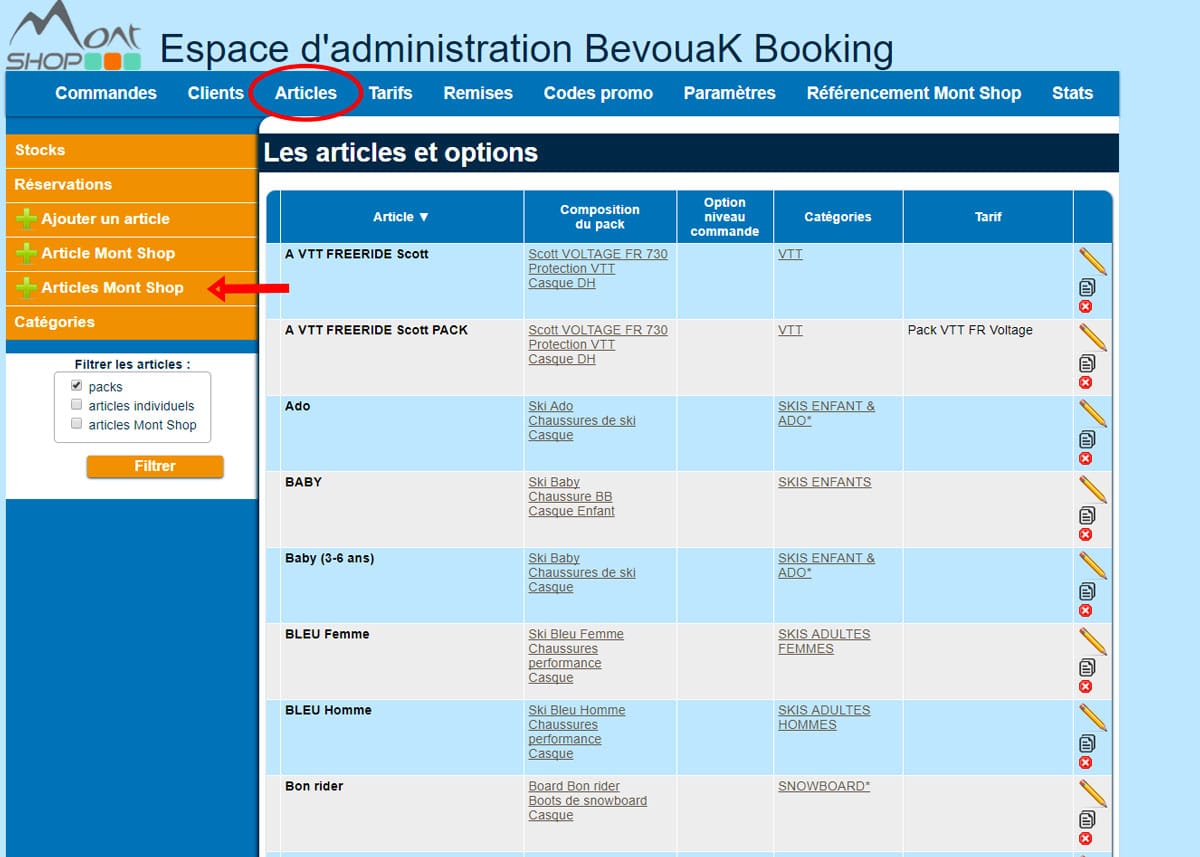Edit the Bon rider snowboard pack

[x=1092, y=793]
